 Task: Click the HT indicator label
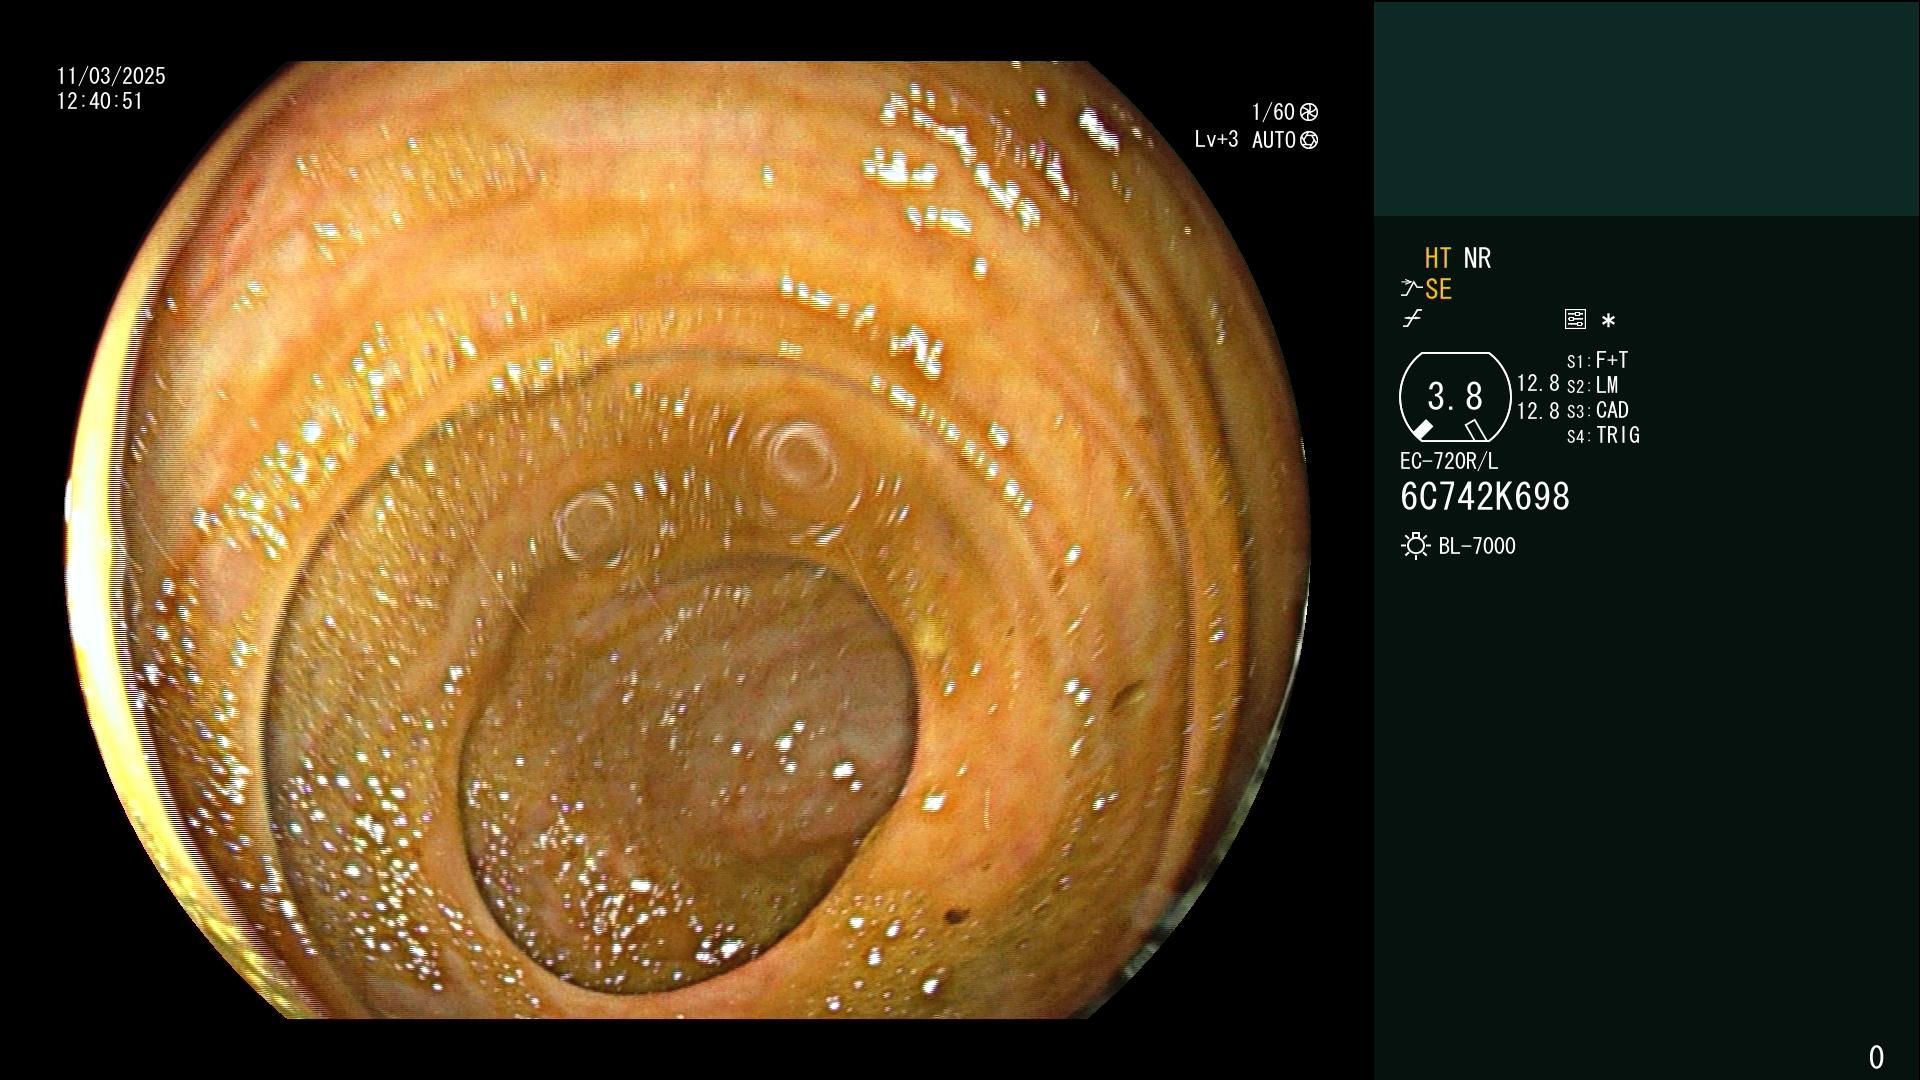pos(1438,259)
